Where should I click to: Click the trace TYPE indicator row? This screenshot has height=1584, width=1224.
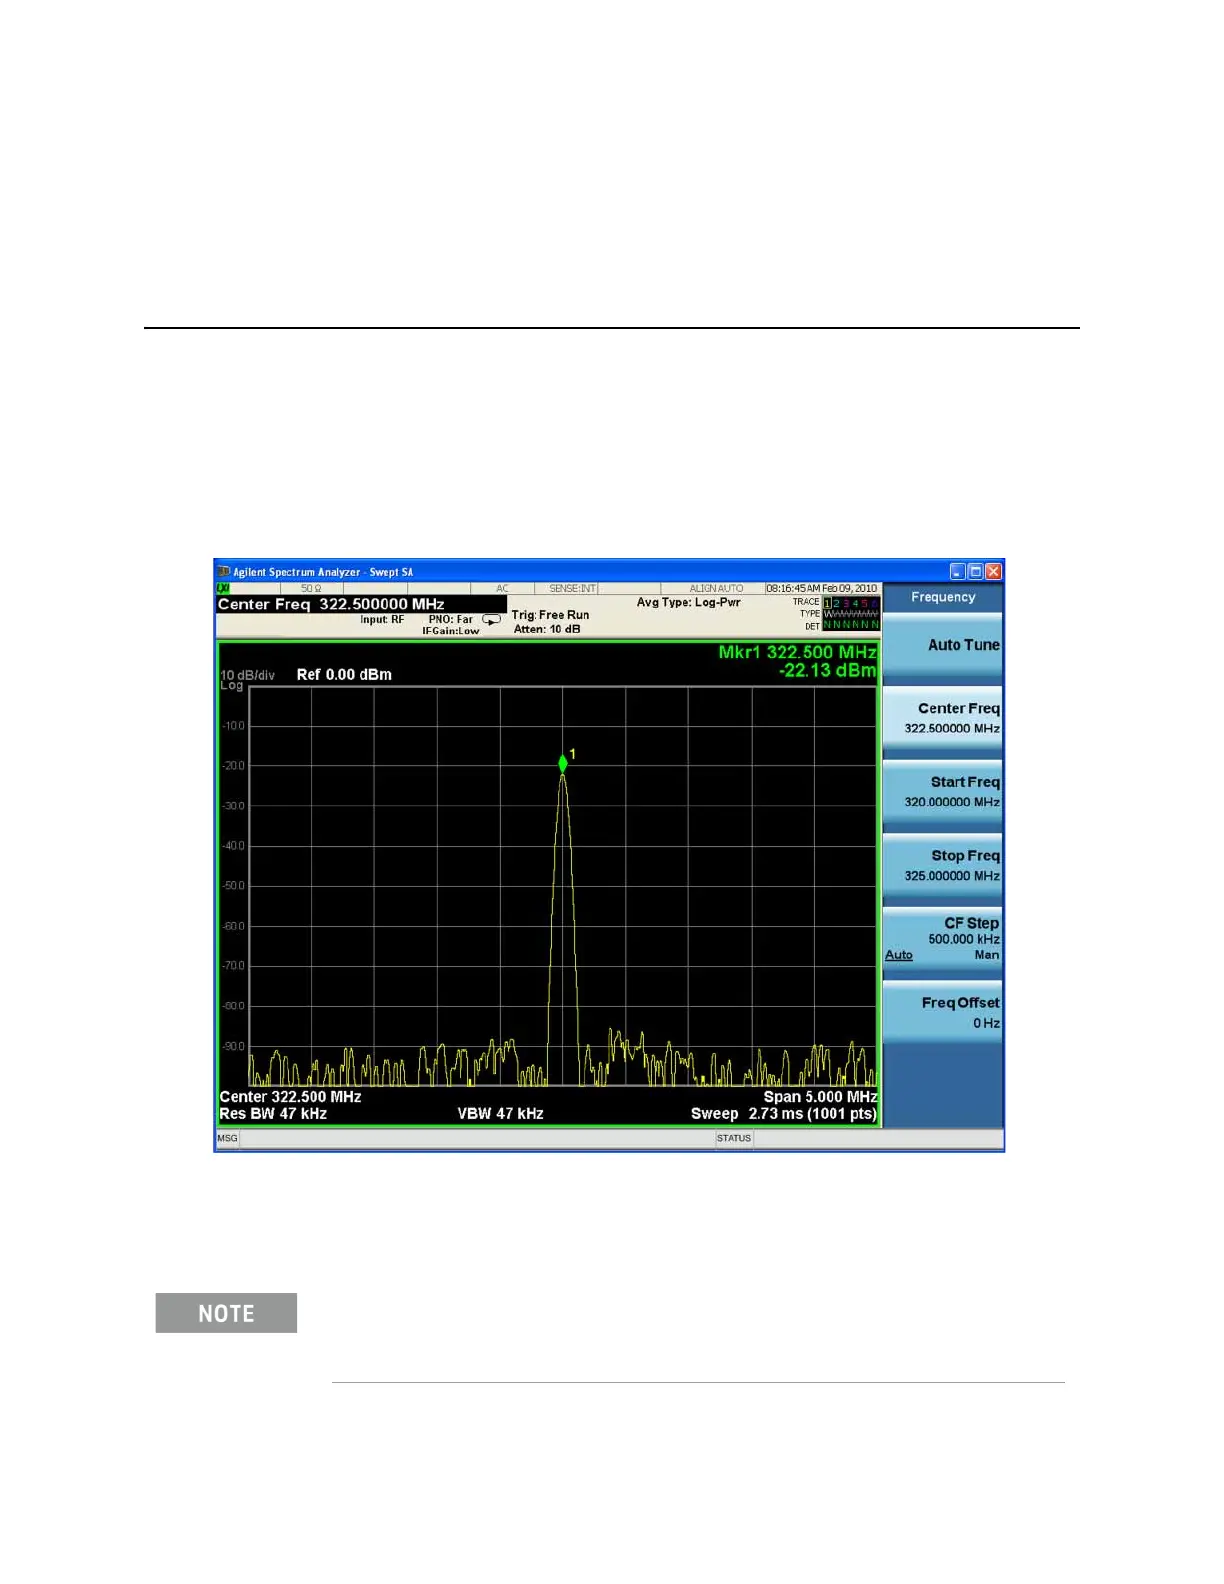(x=850, y=614)
